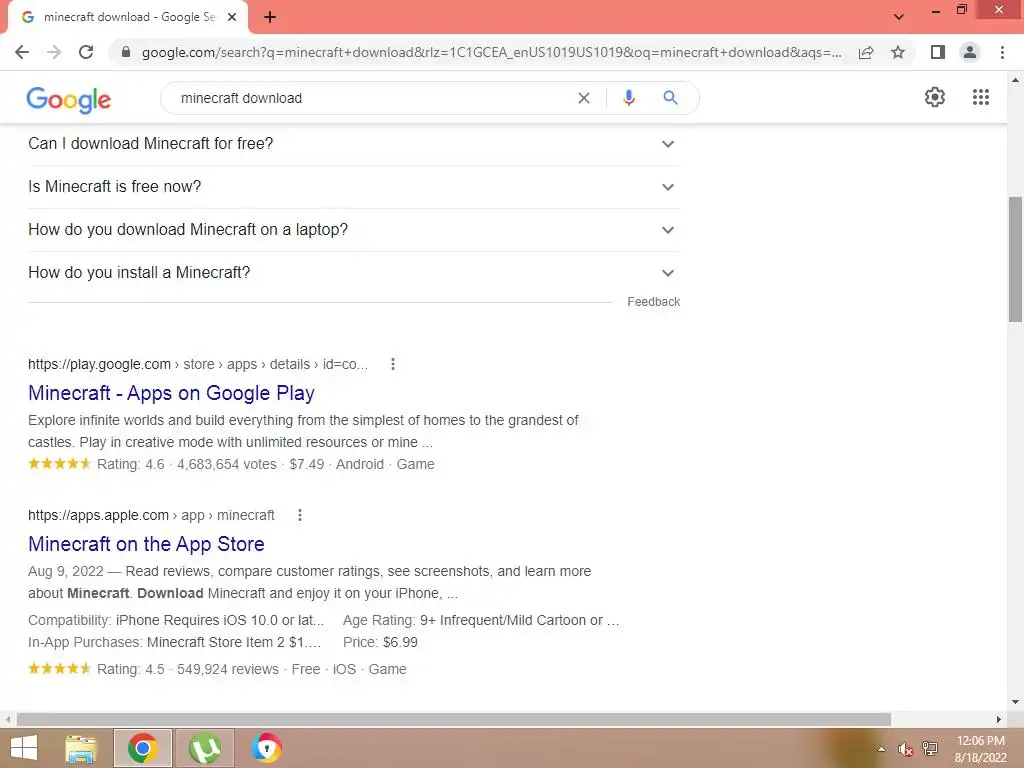Viewport: 1024px width, 768px height.
Task: Click the browser forward arrow
Action: [54, 52]
